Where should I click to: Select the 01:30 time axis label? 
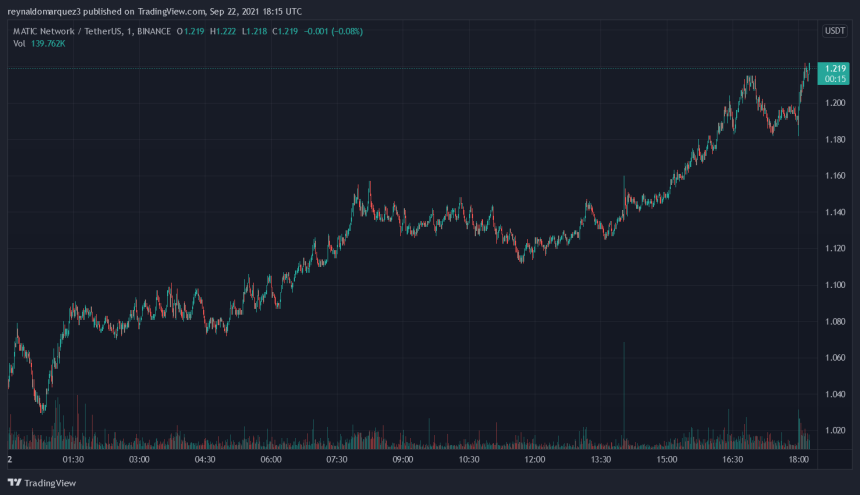(x=72, y=460)
